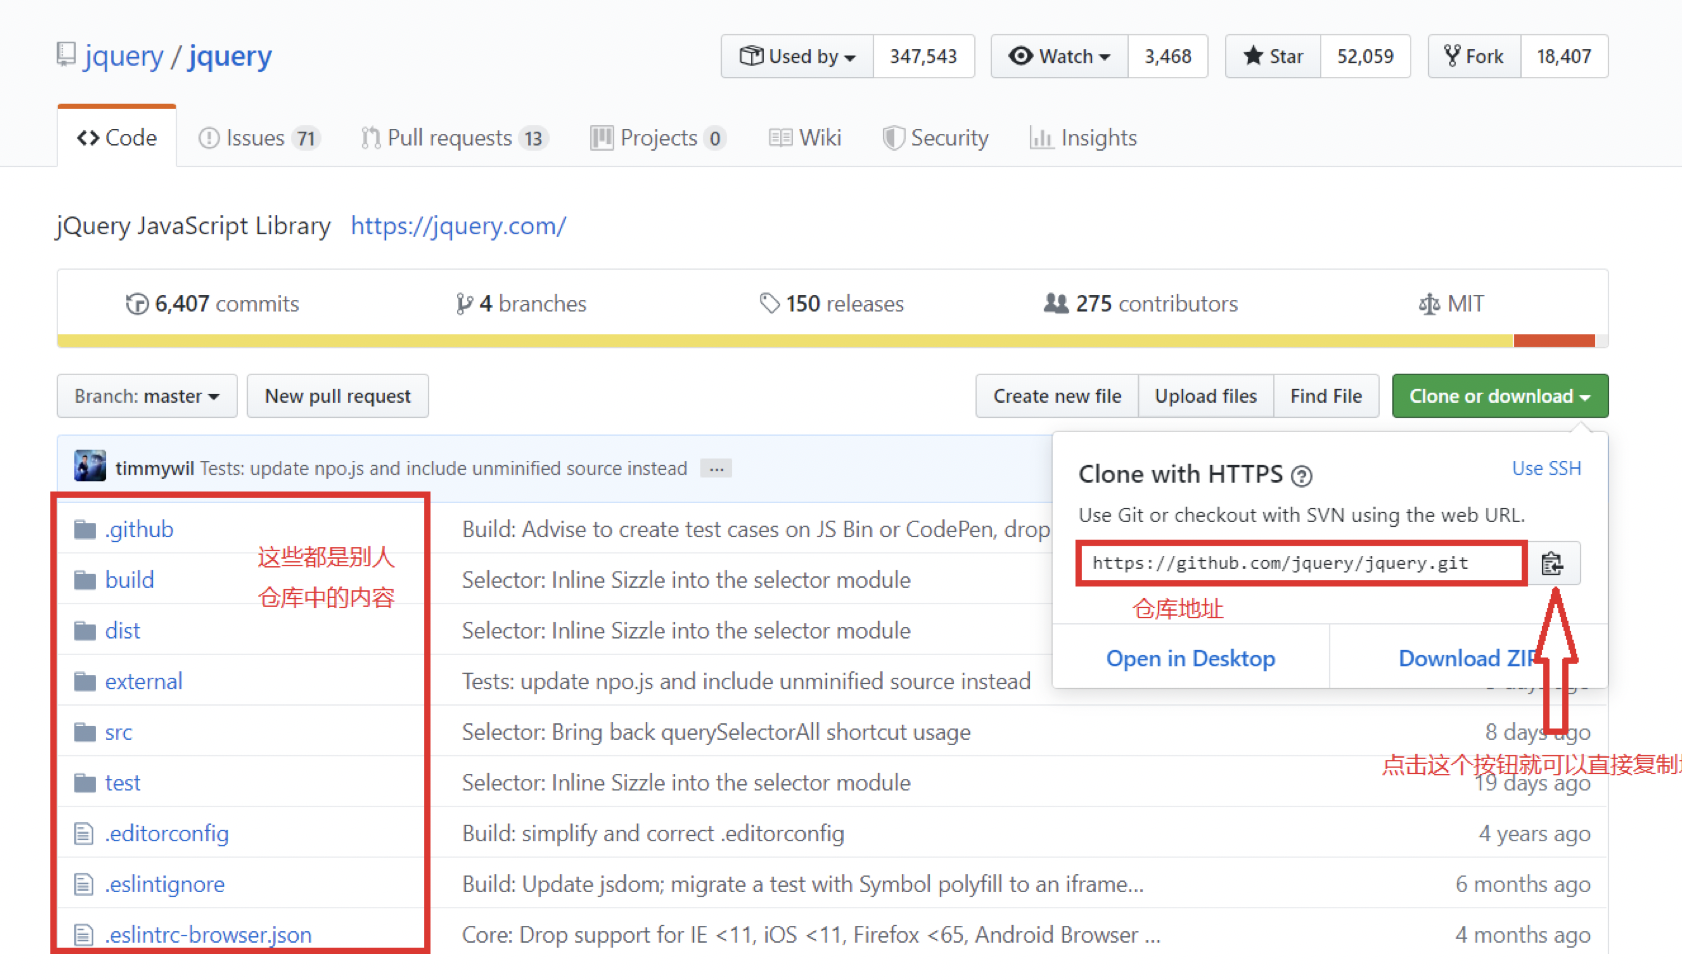Screen dimensions: 1682x980
Task: Click Upload files
Action: [x=1206, y=396]
